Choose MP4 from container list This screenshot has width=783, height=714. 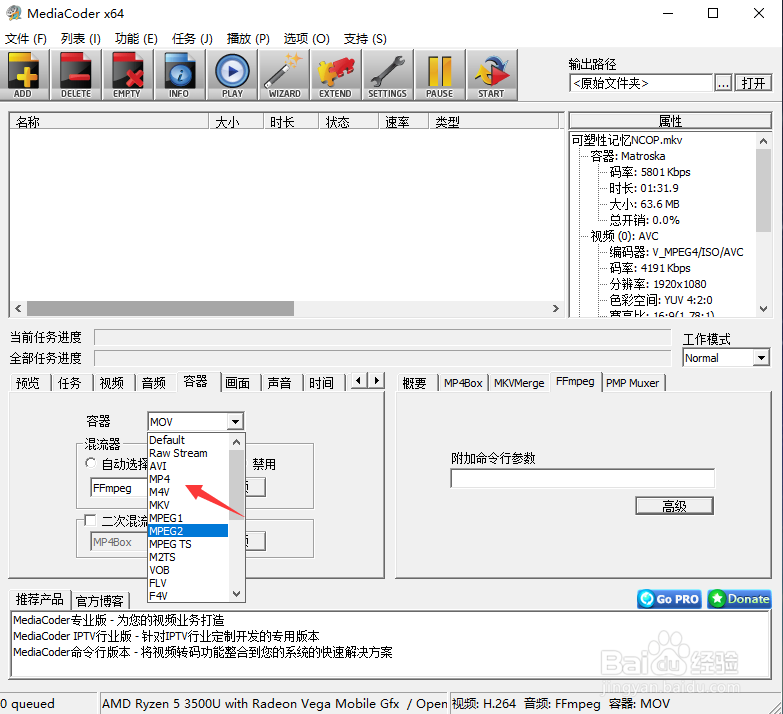click(x=188, y=479)
